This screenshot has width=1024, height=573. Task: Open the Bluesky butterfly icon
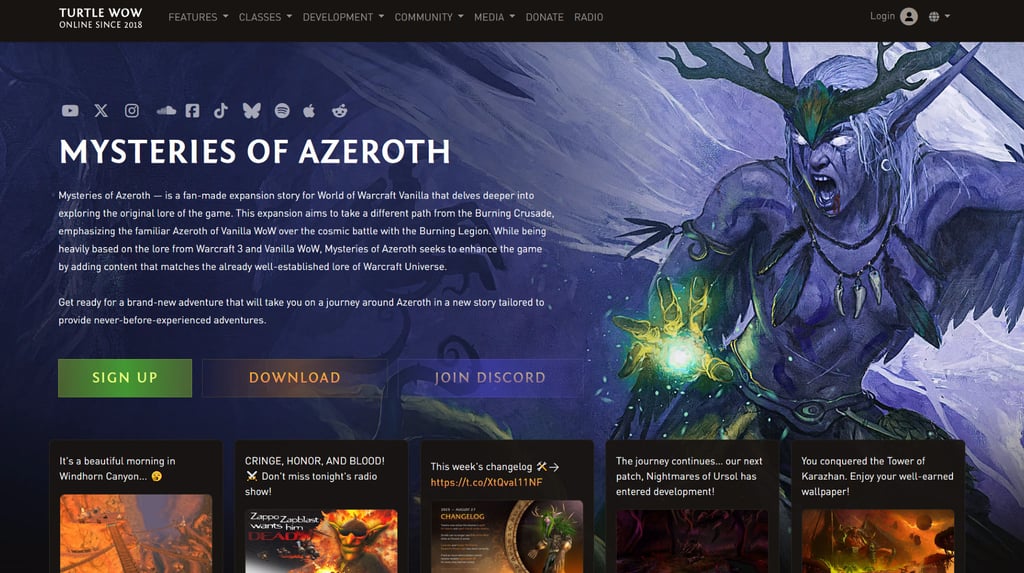pos(251,110)
